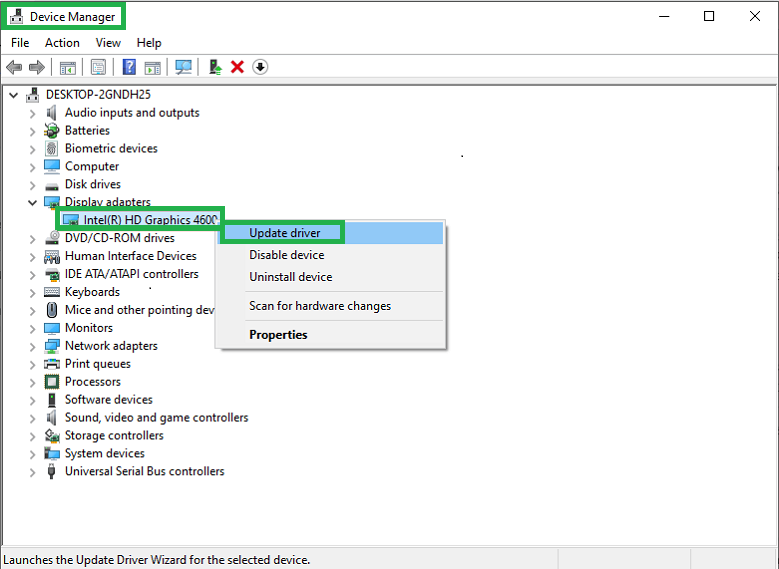Click the Keyboards category icon
This screenshot has width=779, height=569.
(x=52, y=292)
